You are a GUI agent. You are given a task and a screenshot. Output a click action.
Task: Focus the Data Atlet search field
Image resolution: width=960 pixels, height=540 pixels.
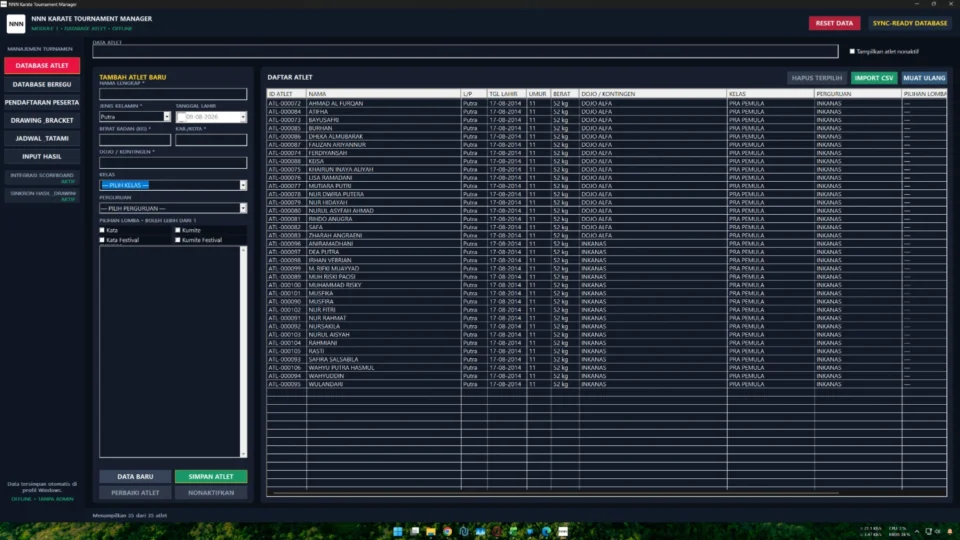[465, 51]
